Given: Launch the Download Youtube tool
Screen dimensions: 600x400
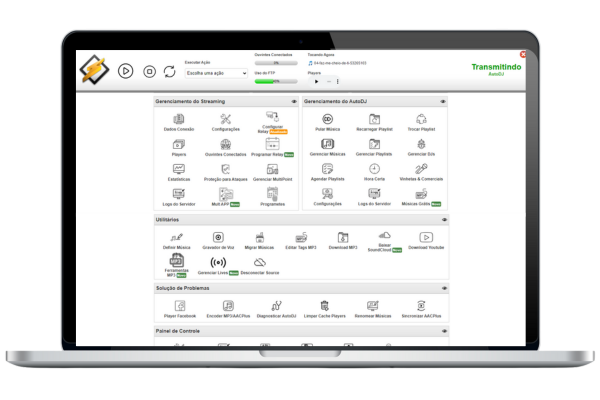Looking at the screenshot, I should coord(425,237).
